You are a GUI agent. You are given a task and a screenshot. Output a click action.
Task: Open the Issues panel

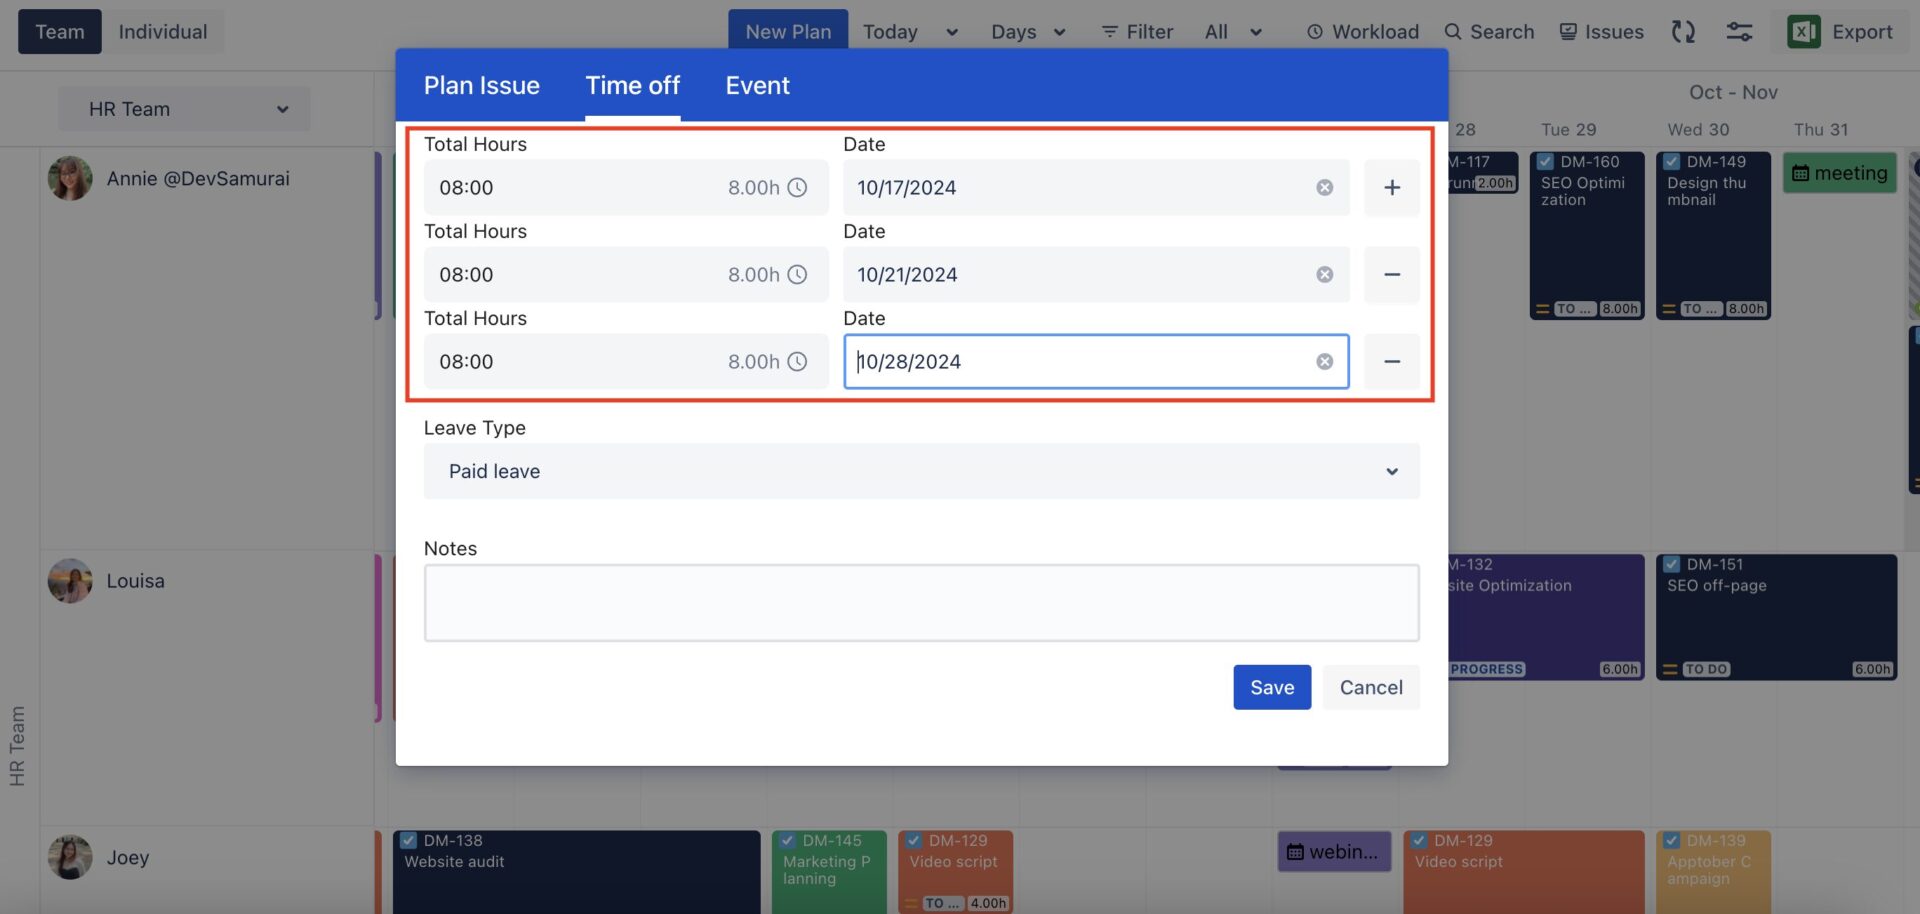tap(1601, 31)
